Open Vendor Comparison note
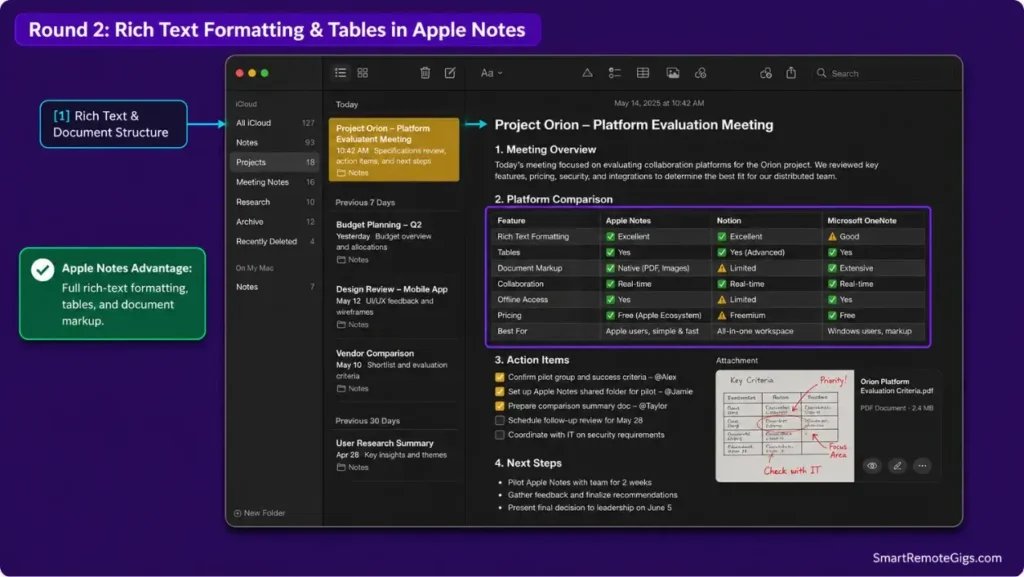The width and height of the screenshot is (1024, 577). [x=394, y=369]
